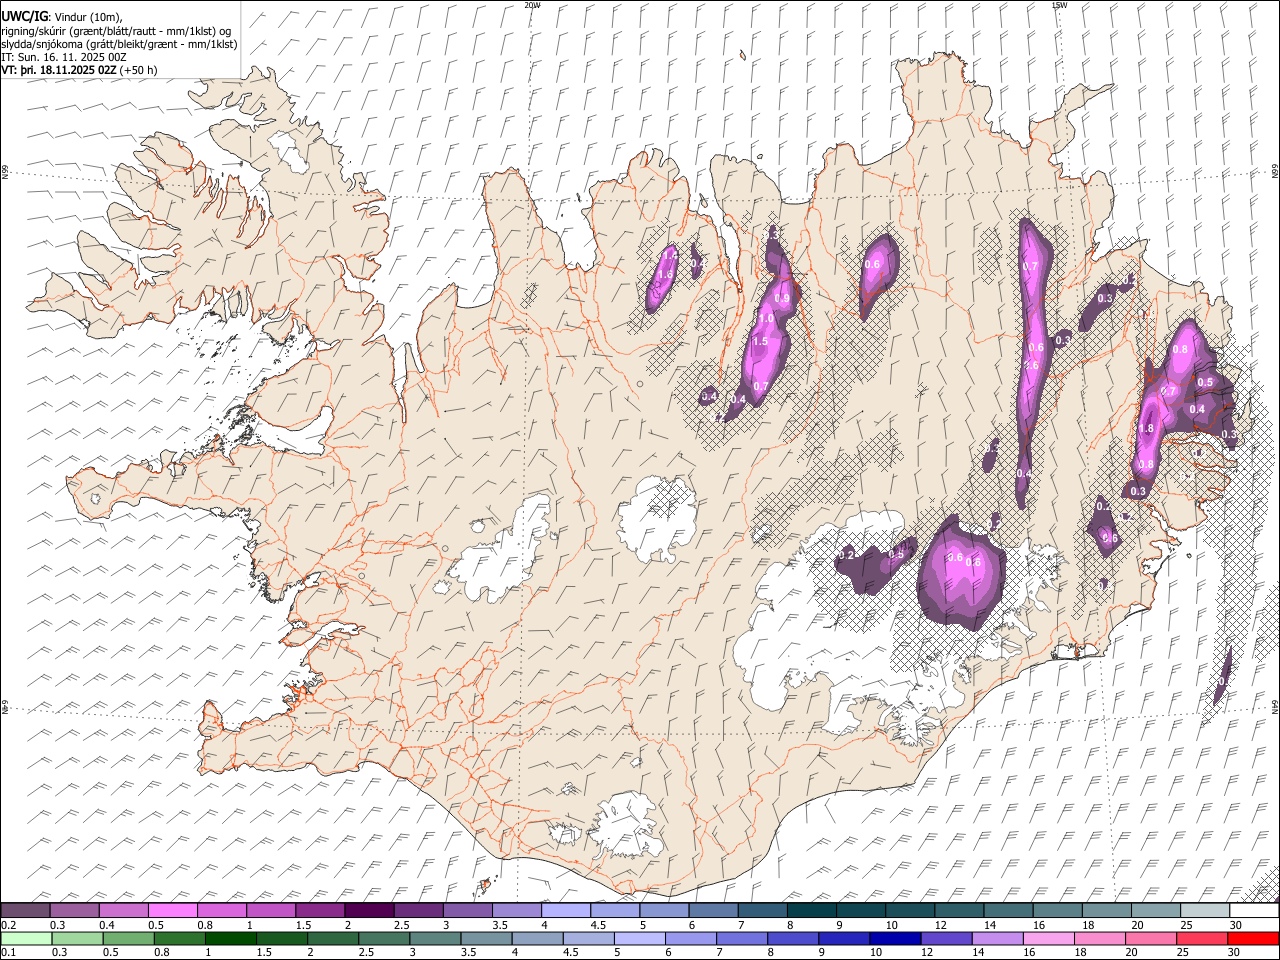This screenshot has height=960, width=1280.
Task: Select the crimson 25 rain legend swatch
Action: point(1202,938)
